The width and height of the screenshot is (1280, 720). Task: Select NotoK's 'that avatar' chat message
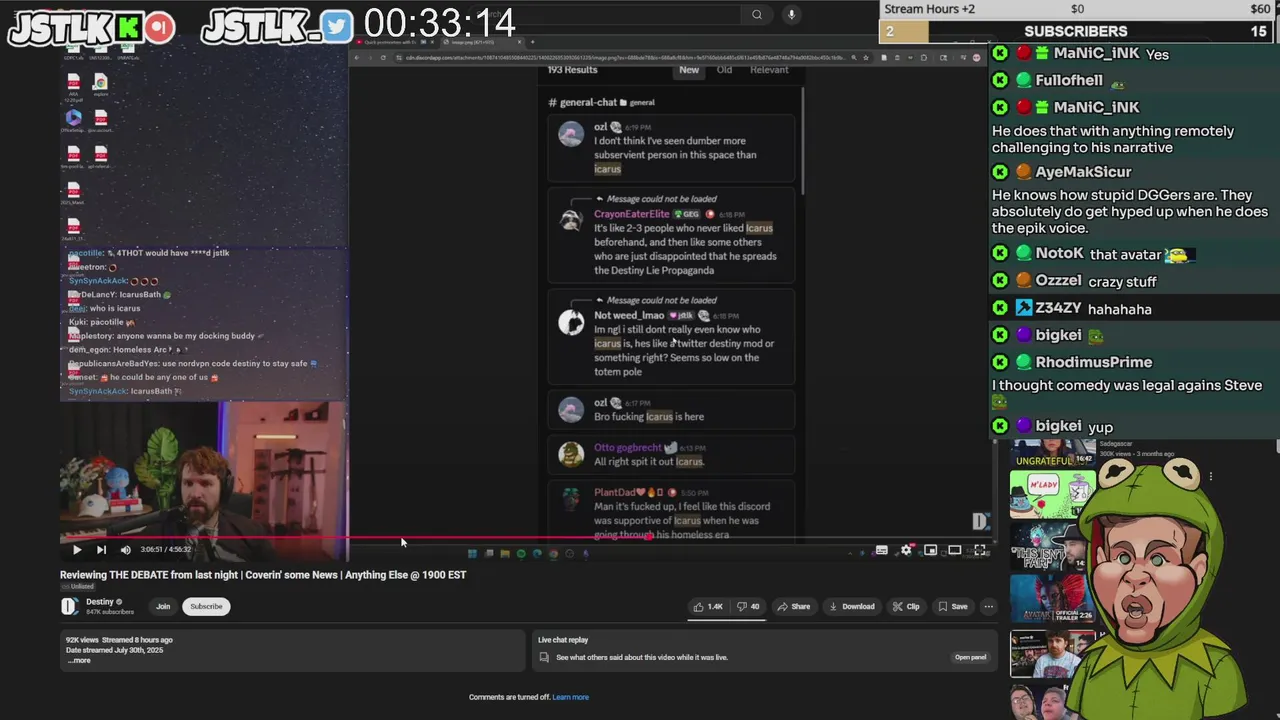click(1125, 255)
